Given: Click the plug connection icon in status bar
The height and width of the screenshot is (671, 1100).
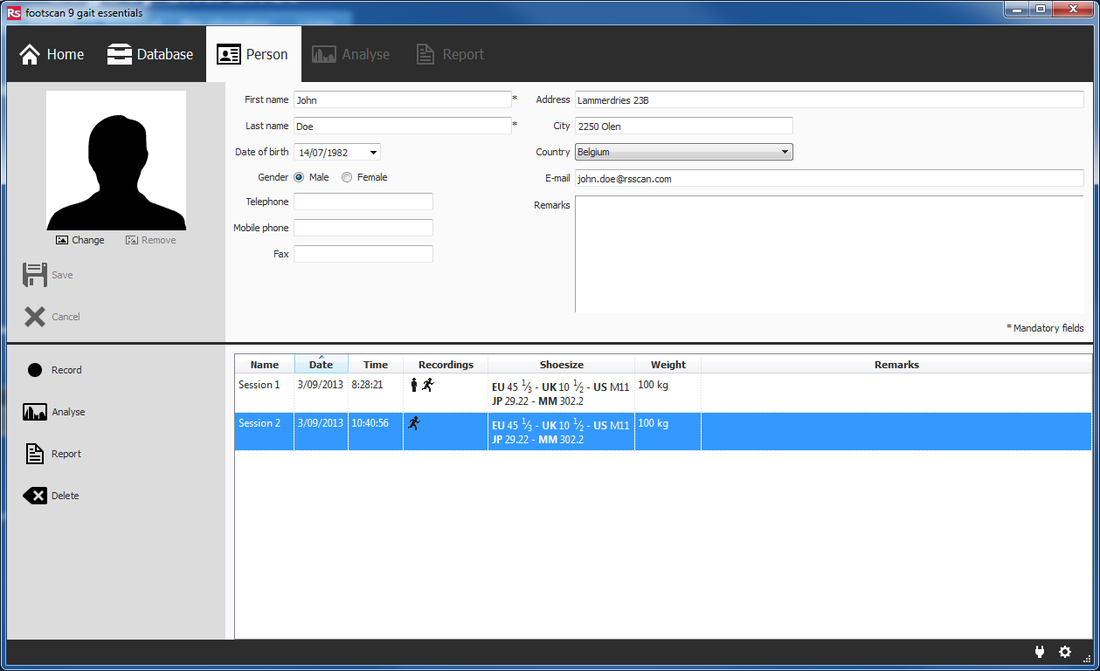Looking at the screenshot, I should 1040,651.
